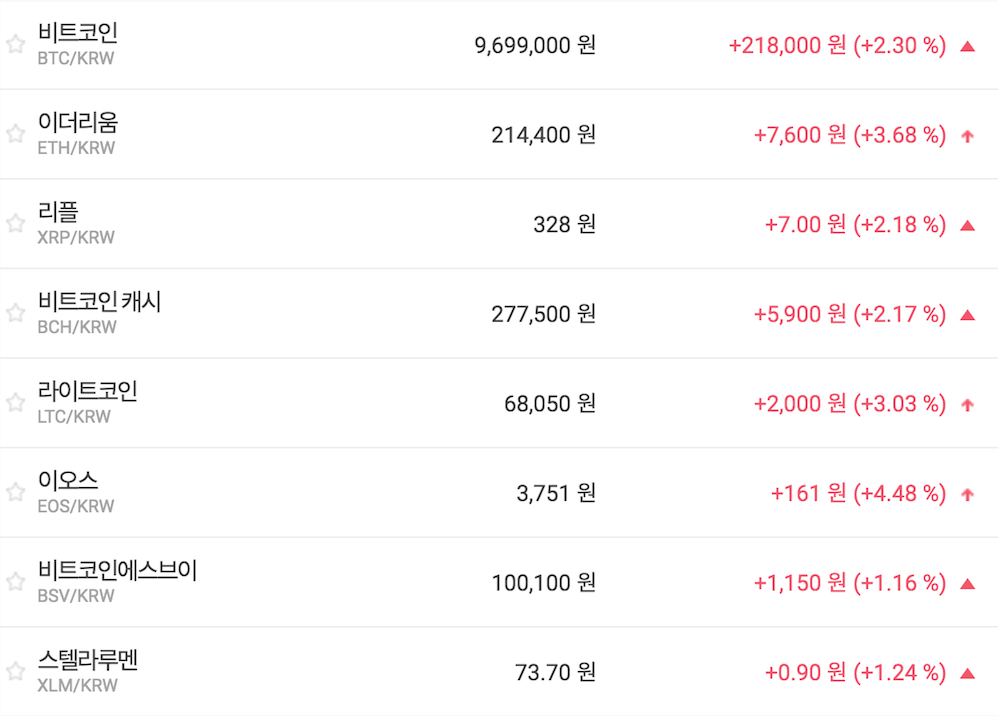
Task: Click the 277,500 원 price for 비트코인 캐시
Action: (x=543, y=314)
